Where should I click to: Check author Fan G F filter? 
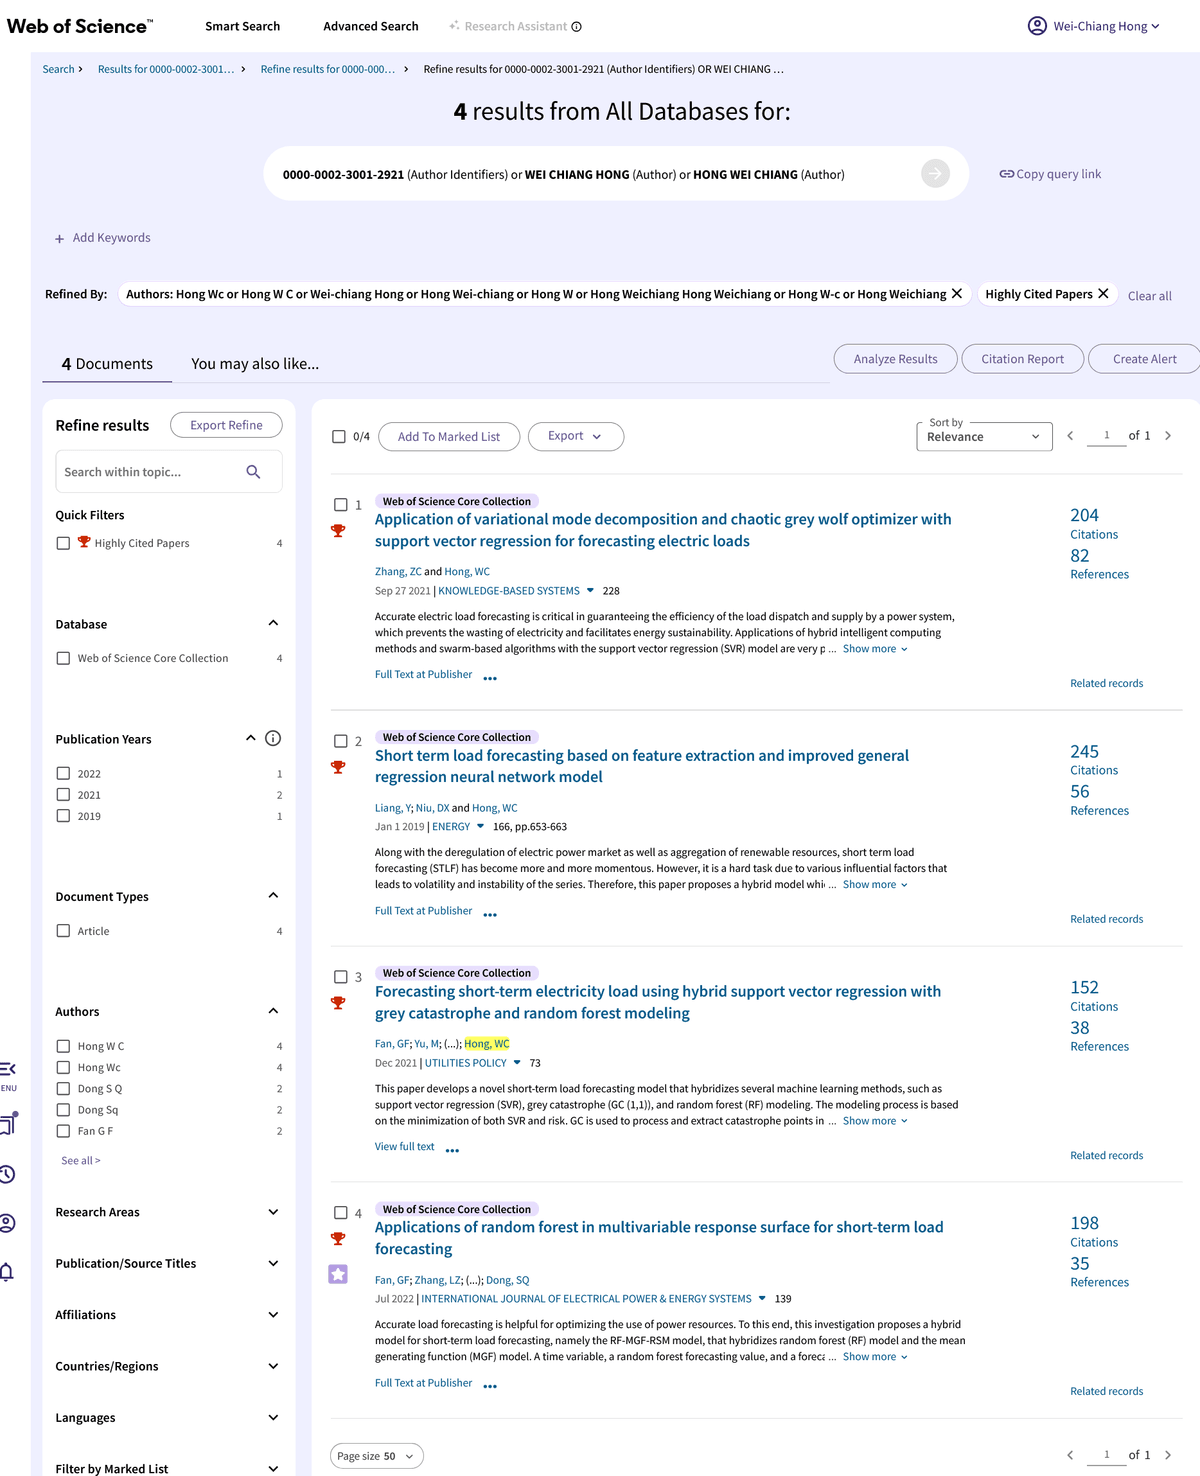[x=63, y=1131]
